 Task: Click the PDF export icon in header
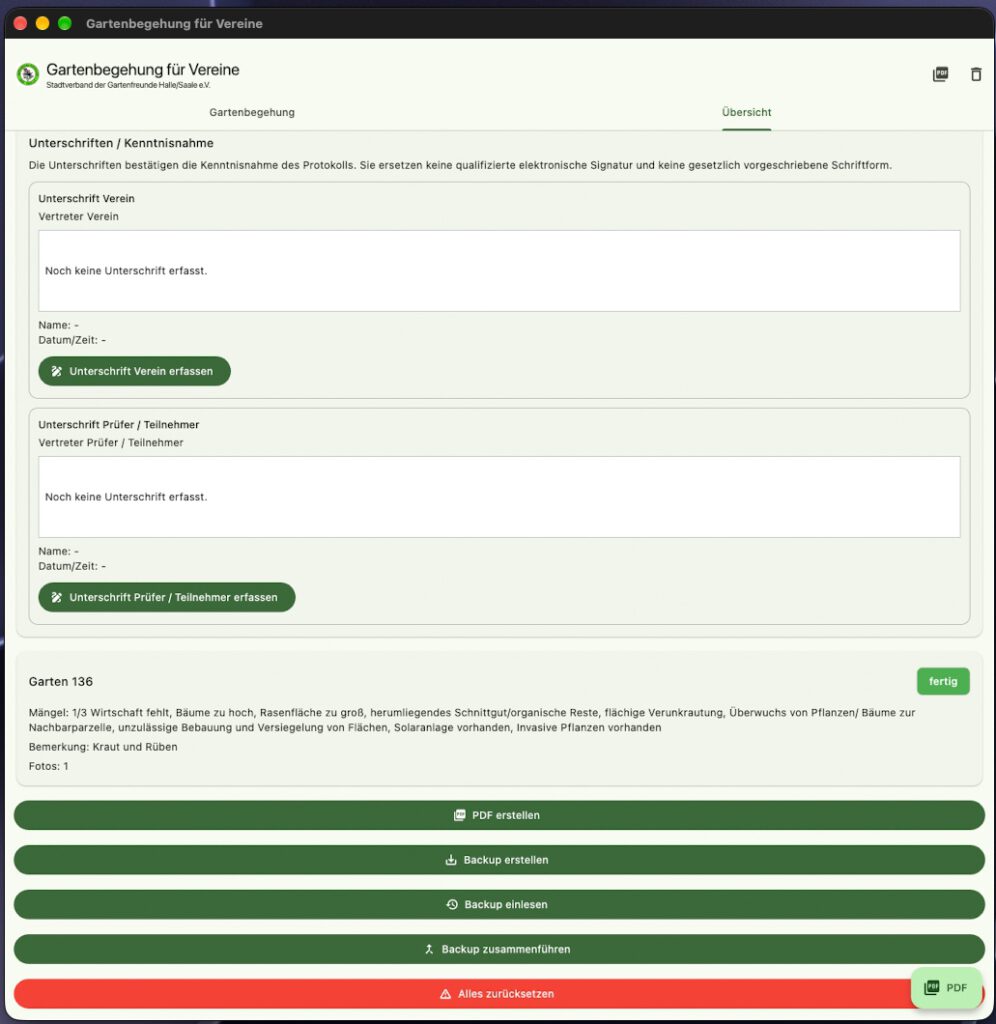(x=940, y=74)
